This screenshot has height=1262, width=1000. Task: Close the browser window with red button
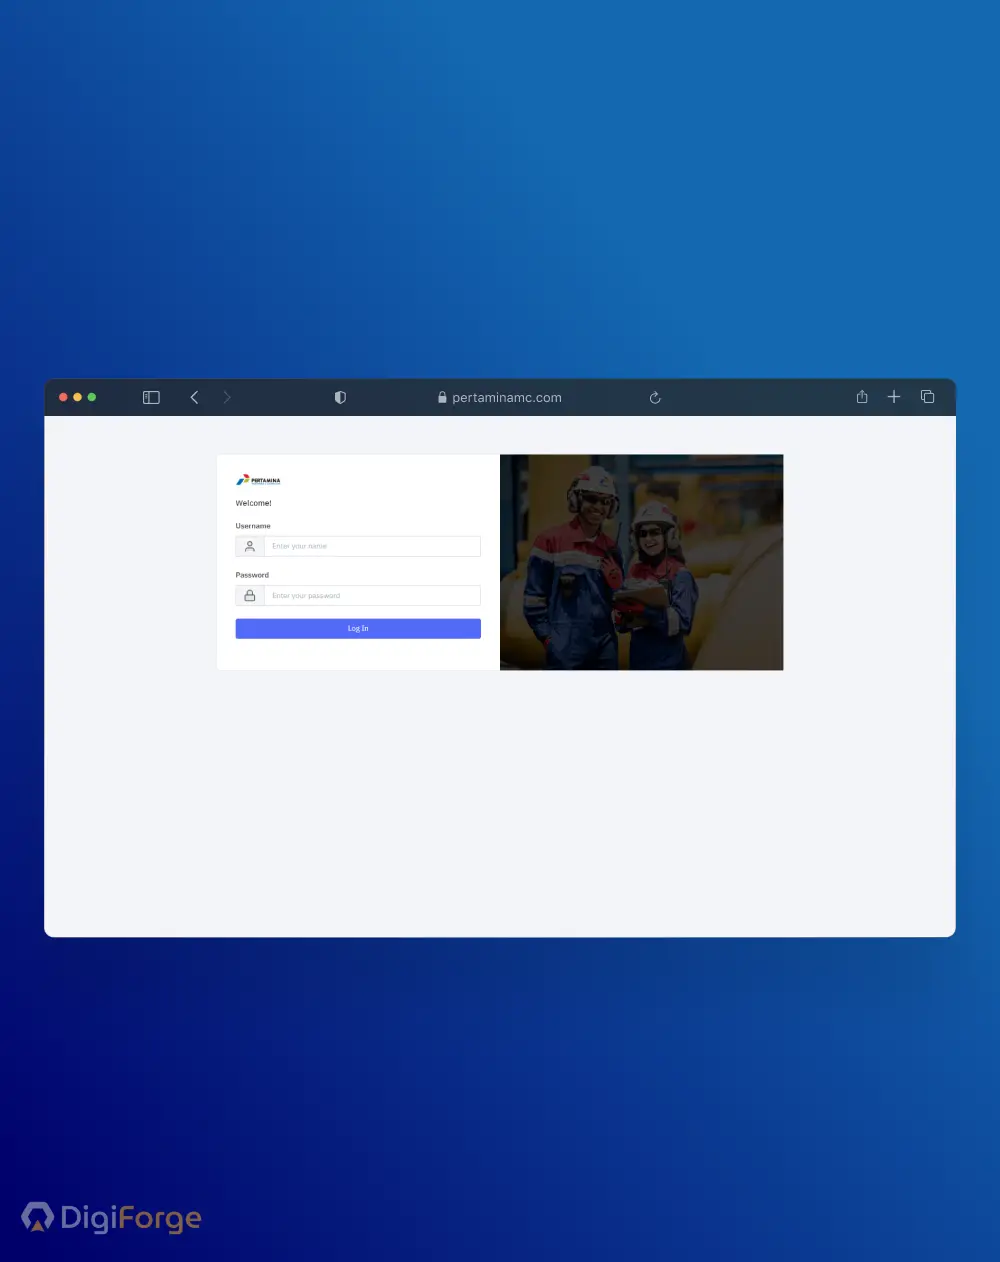click(63, 397)
